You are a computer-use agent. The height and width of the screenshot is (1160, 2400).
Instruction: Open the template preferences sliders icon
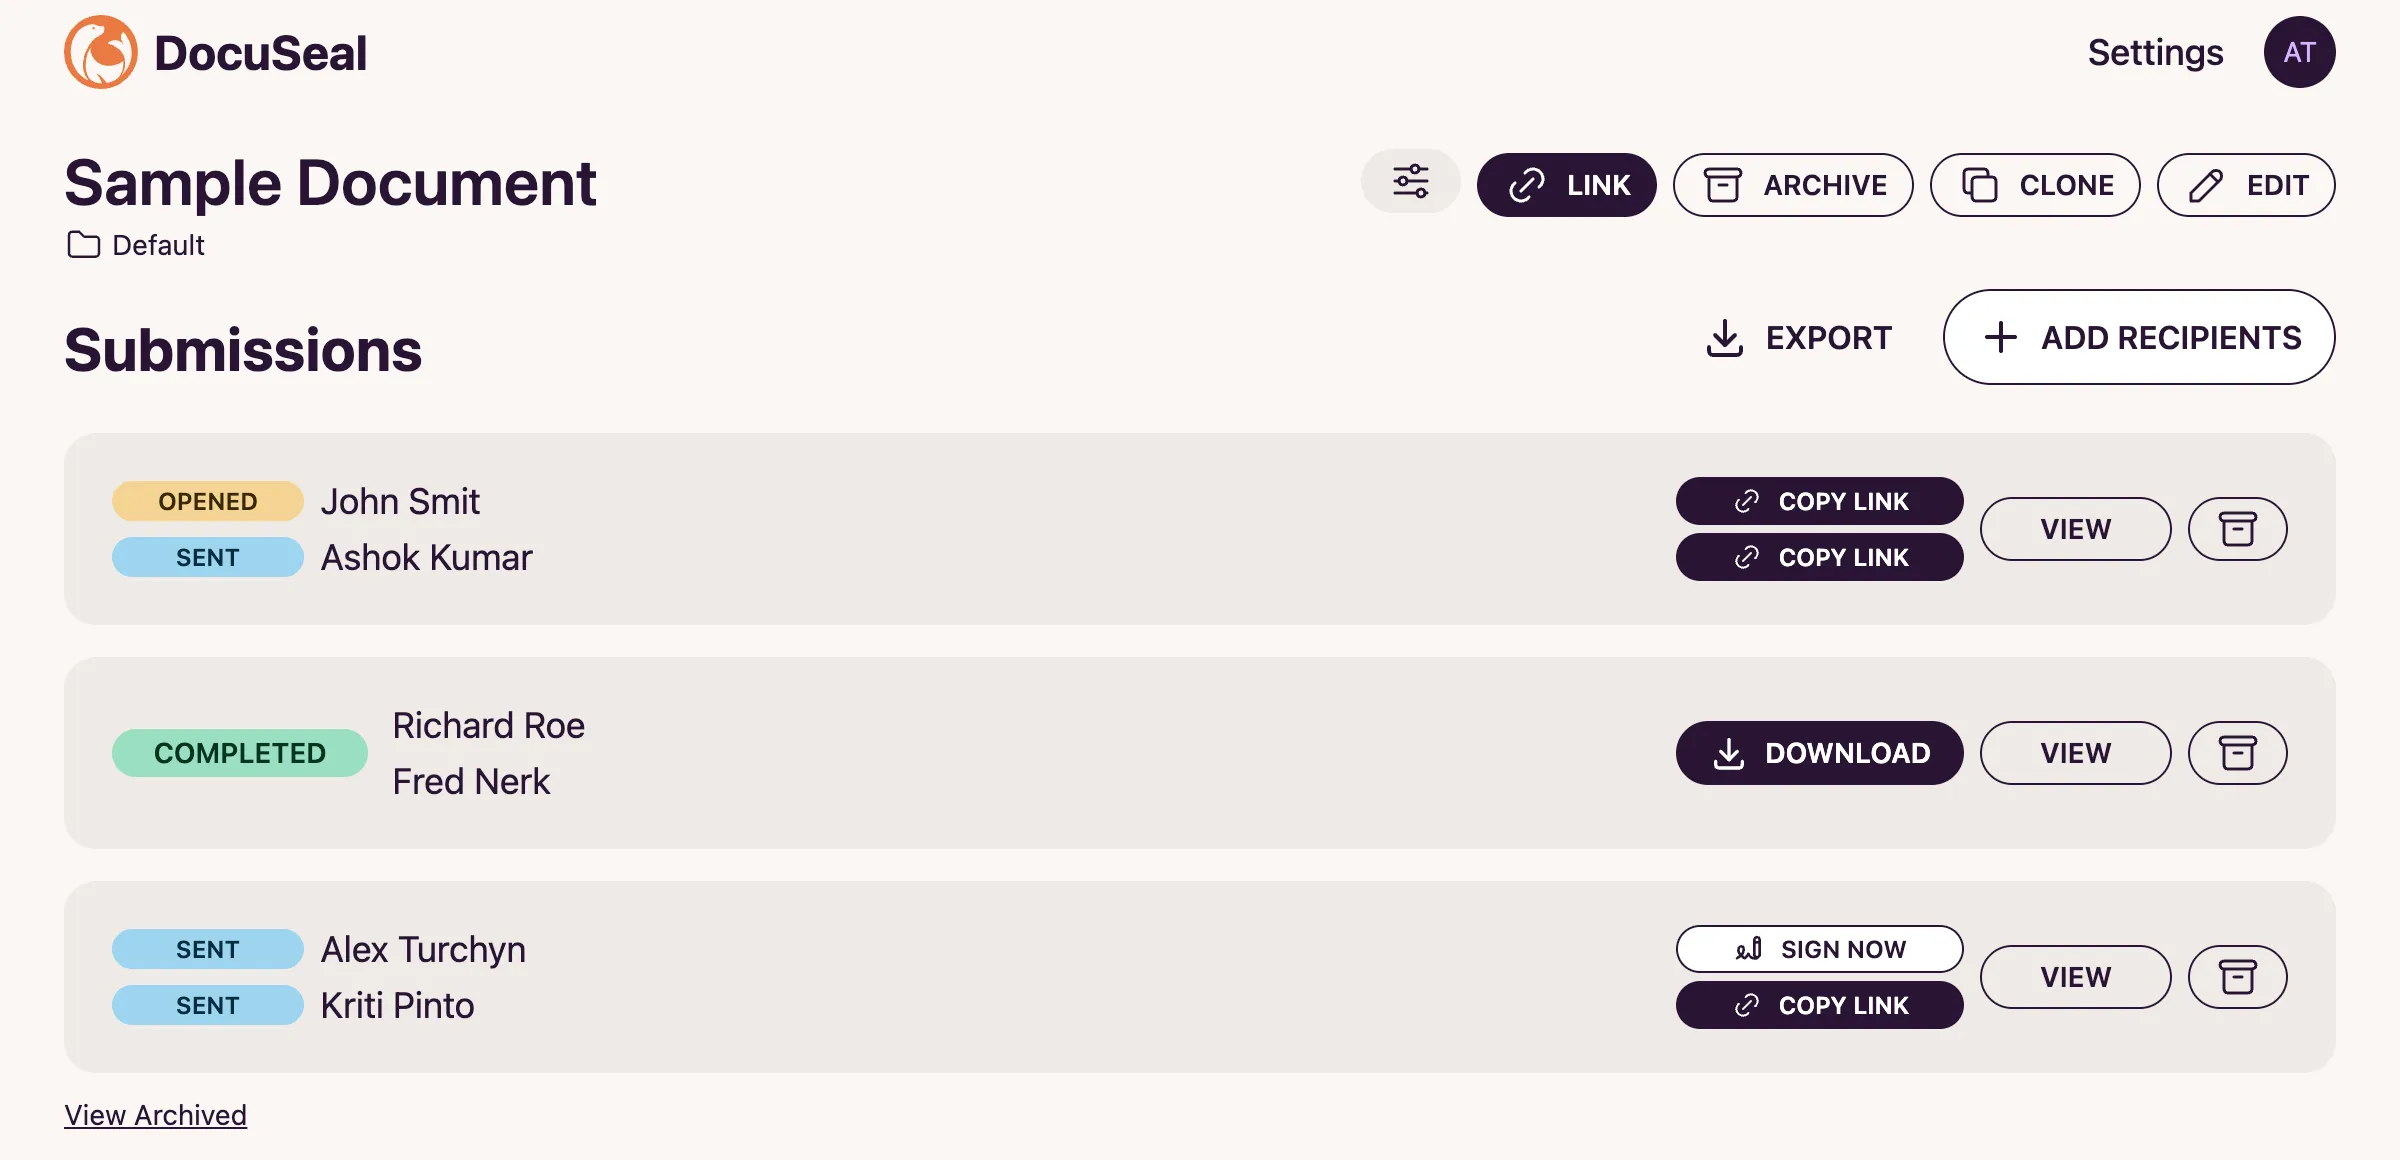[x=1410, y=182]
